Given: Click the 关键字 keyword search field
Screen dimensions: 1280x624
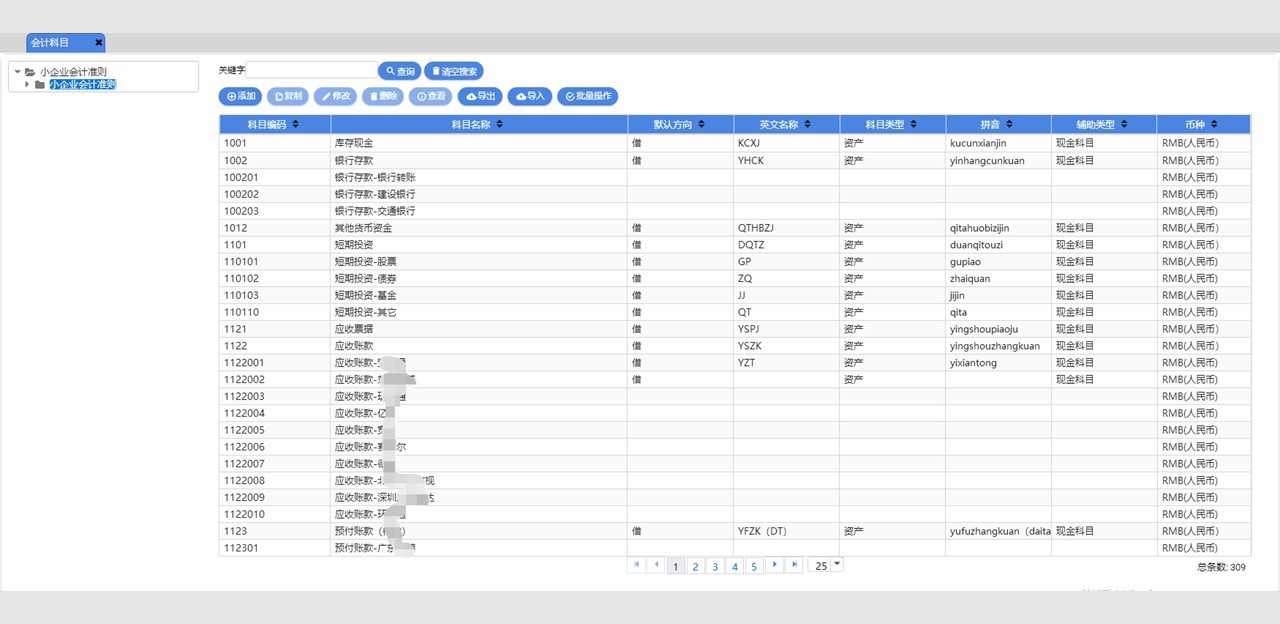Looking at the screenshot, I should pos(312,70).
